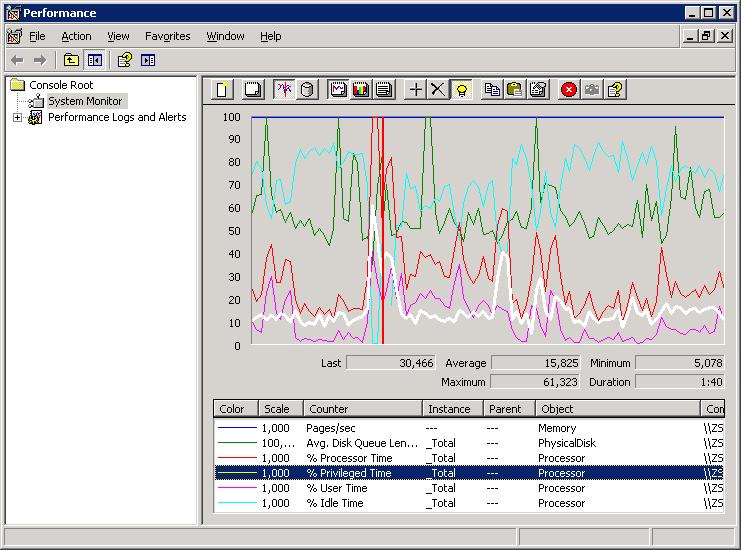Screen dimensions: 741x550
Task: Toggle the Highlight lightbulb button
Action: point(462,90)
